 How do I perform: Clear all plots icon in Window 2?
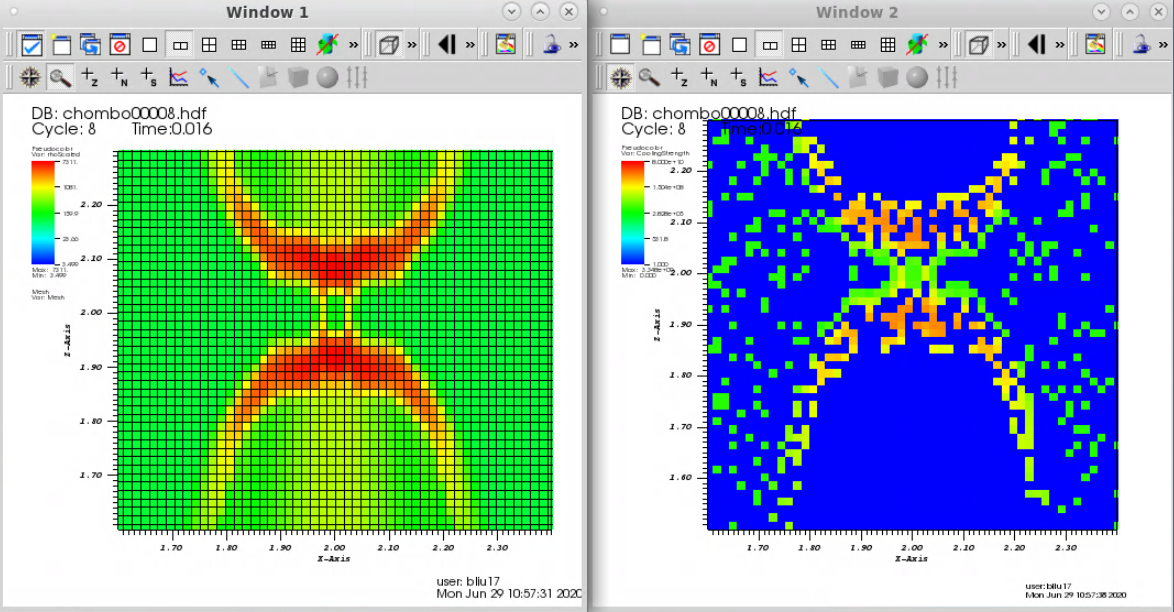917,45
